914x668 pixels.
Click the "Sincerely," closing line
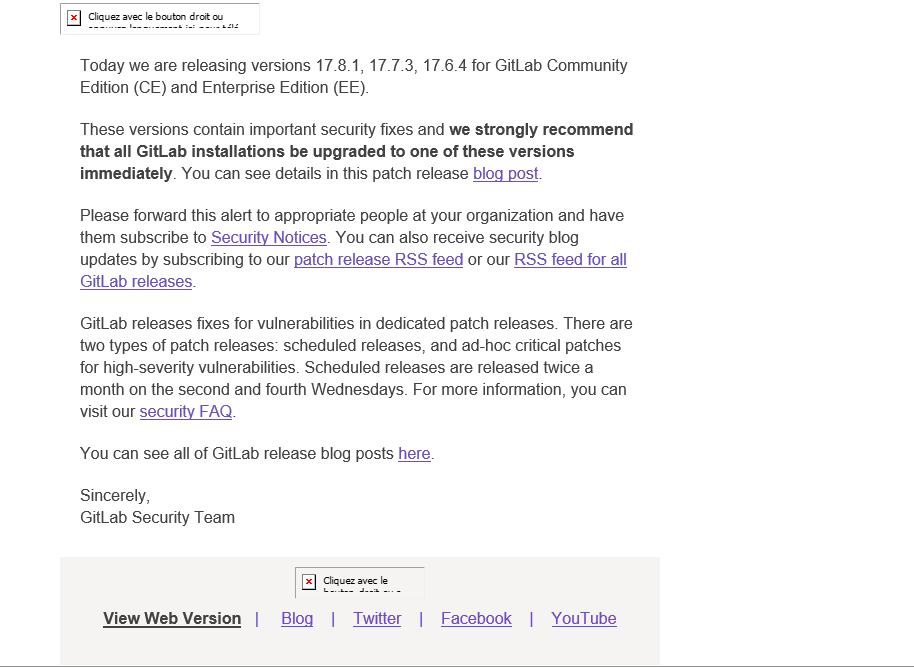coord(115,496)
